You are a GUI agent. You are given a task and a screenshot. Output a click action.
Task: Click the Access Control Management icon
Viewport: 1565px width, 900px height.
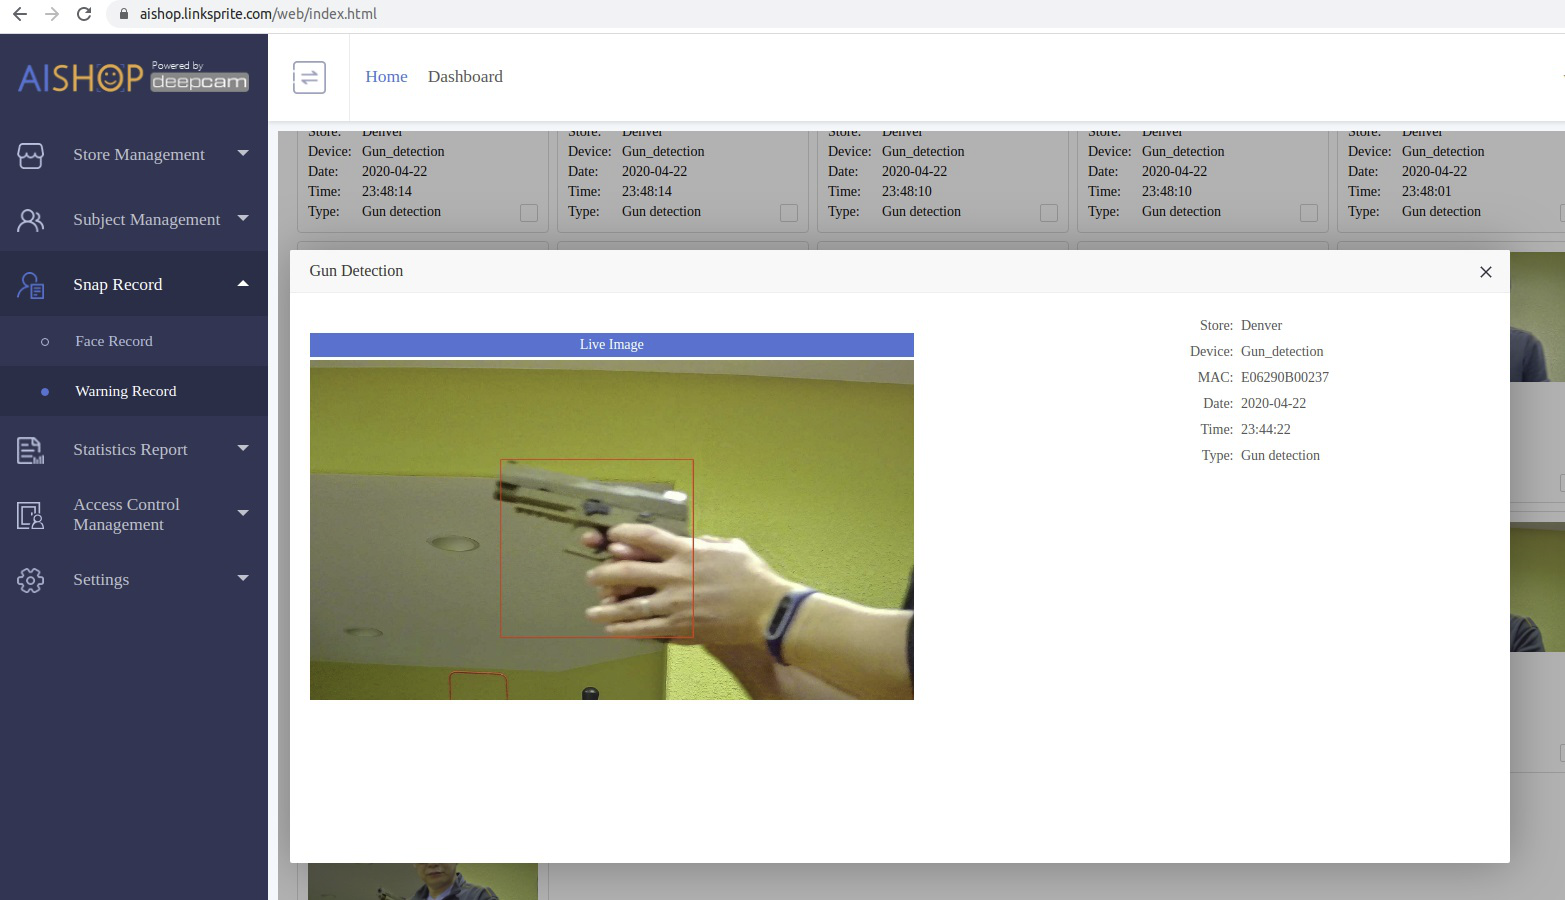coord(31,514)
